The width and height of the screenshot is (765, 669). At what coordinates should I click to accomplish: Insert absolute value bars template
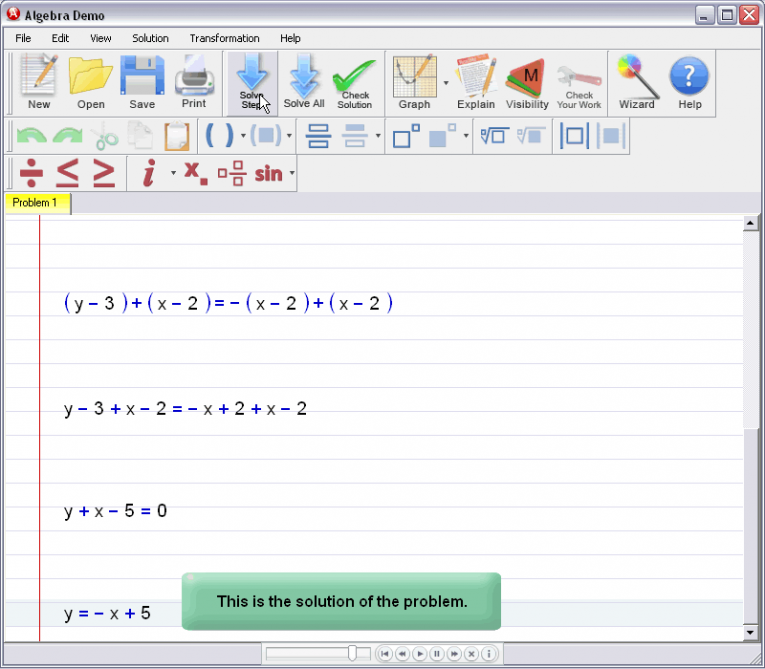pos(574,136)
